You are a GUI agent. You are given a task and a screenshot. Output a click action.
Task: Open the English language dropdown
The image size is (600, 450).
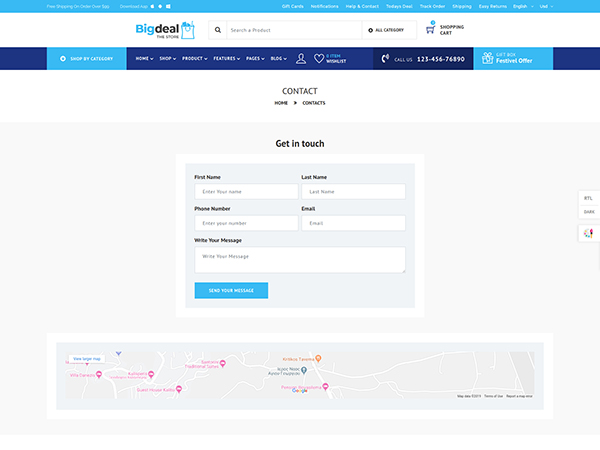pos(522,6)
